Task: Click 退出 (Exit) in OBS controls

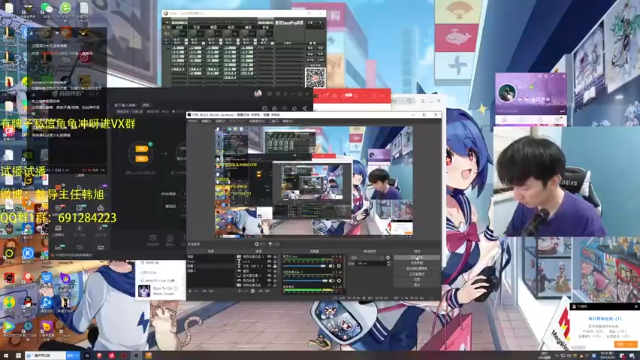Action: [x=417, y=284]
